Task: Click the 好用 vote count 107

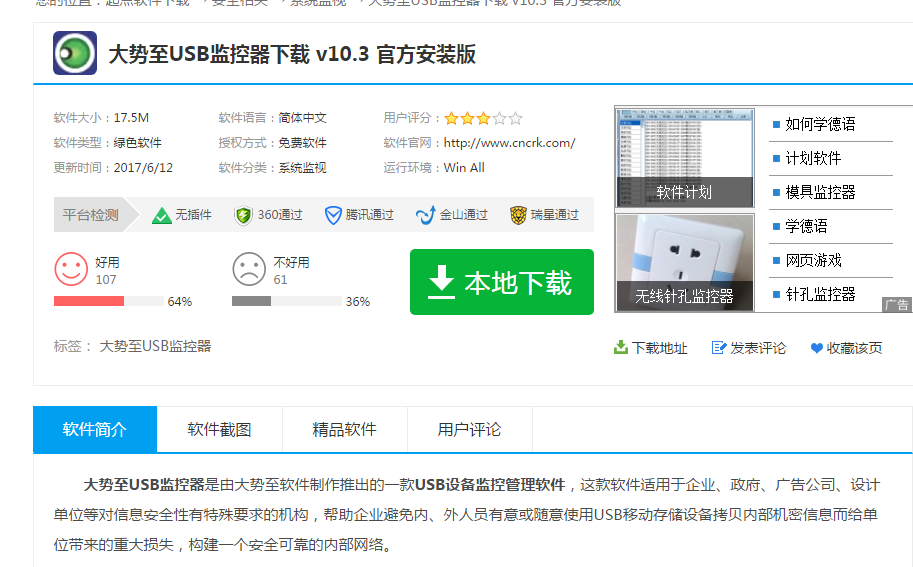Action: (106, 280)
